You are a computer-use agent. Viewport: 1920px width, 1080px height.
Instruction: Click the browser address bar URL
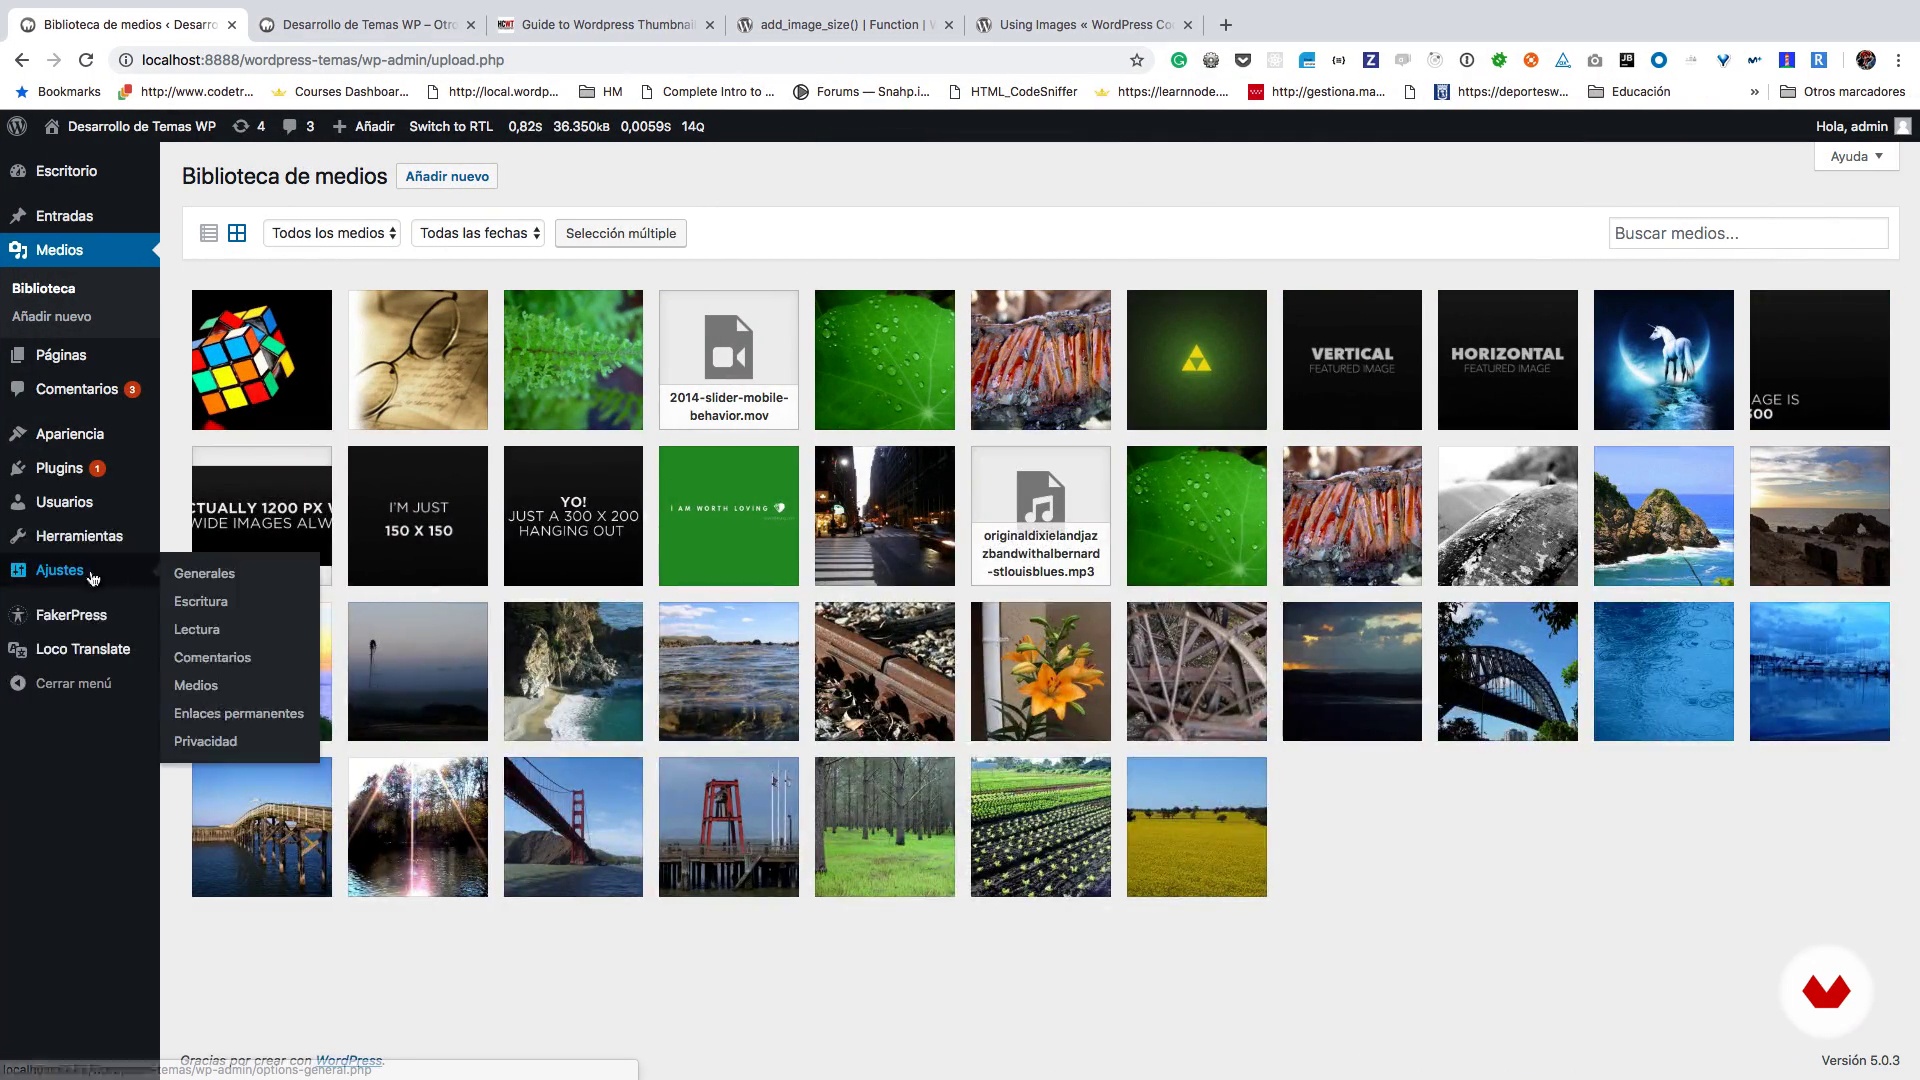click(x=323, y=60)
